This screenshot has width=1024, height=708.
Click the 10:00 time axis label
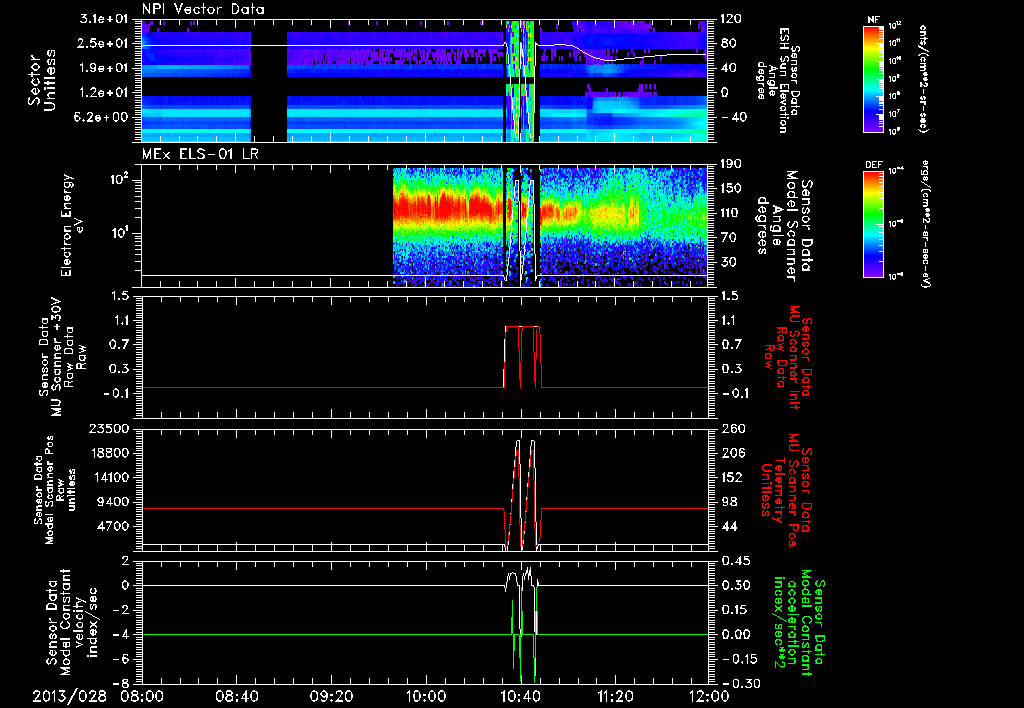point(426,696)
